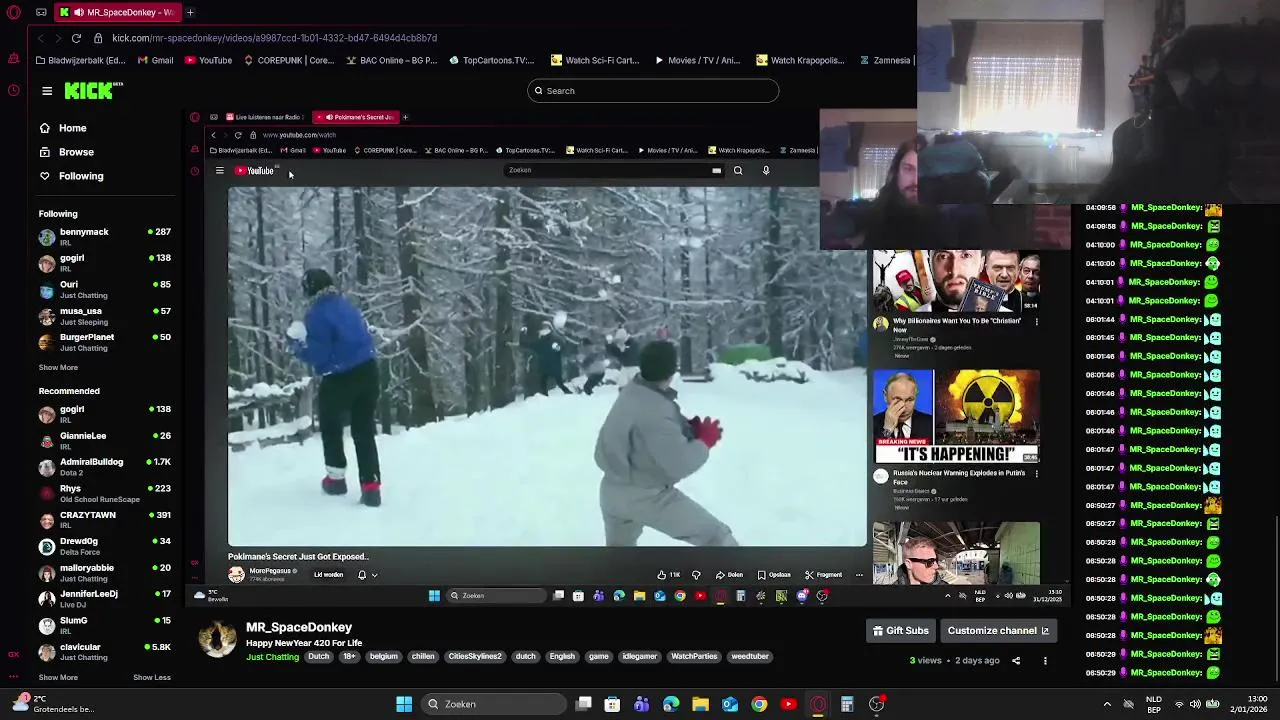Open Google Chrome from taskbar
This screenshot has height=720, width=1280.
(759, 704)
